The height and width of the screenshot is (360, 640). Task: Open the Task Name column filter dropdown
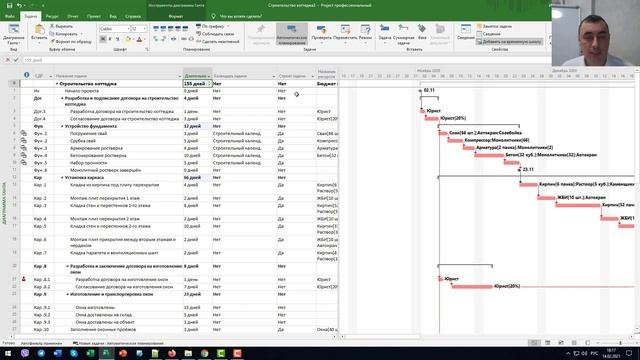(x=180, y=76)
